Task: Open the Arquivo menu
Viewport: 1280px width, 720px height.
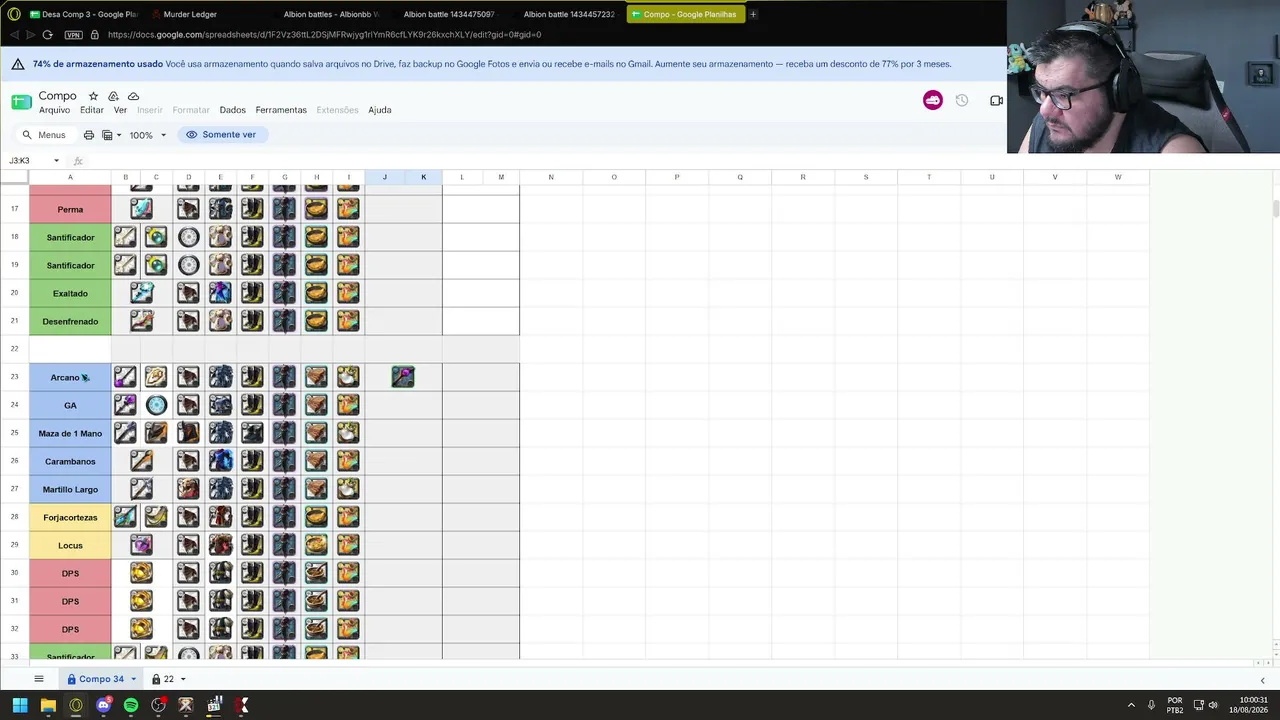Action: click(x=55, y=110)
